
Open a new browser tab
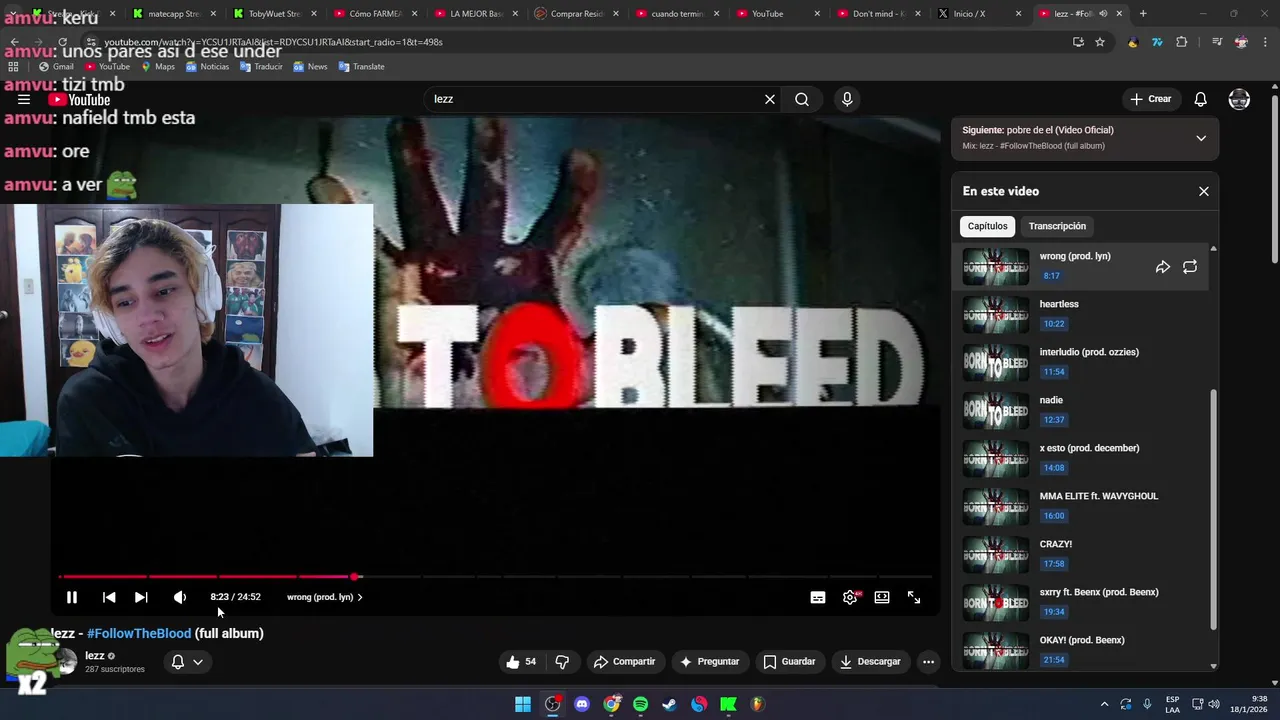pos(1143,14)
